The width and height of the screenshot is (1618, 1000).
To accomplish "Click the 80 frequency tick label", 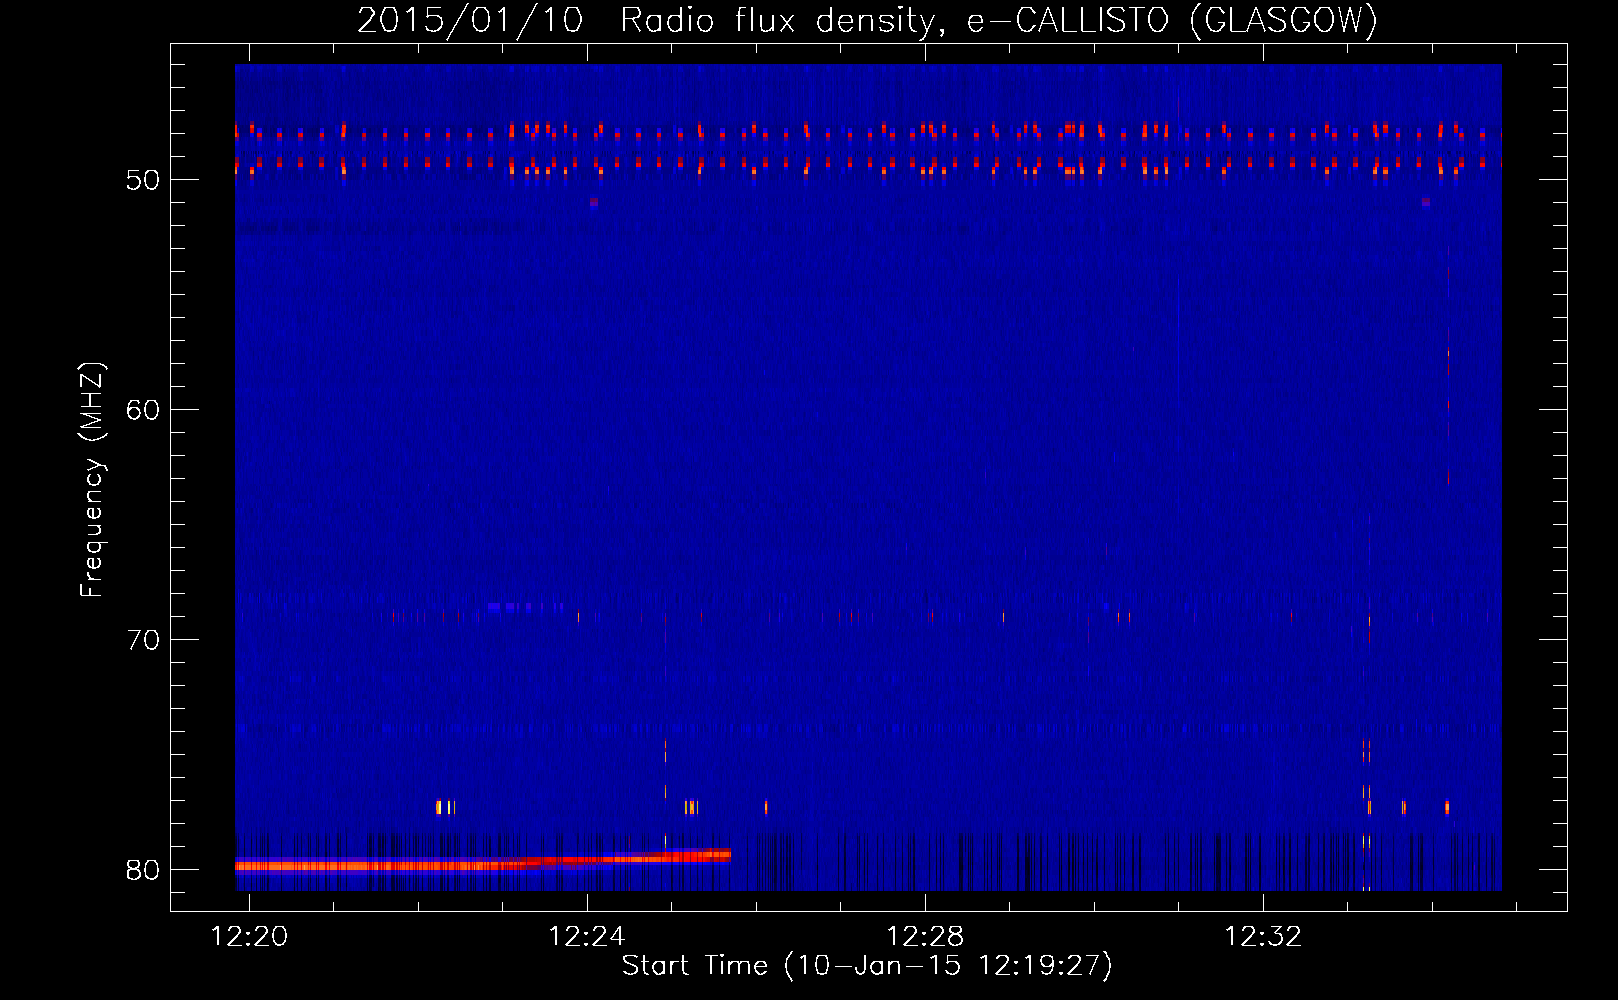I will 143,870.
